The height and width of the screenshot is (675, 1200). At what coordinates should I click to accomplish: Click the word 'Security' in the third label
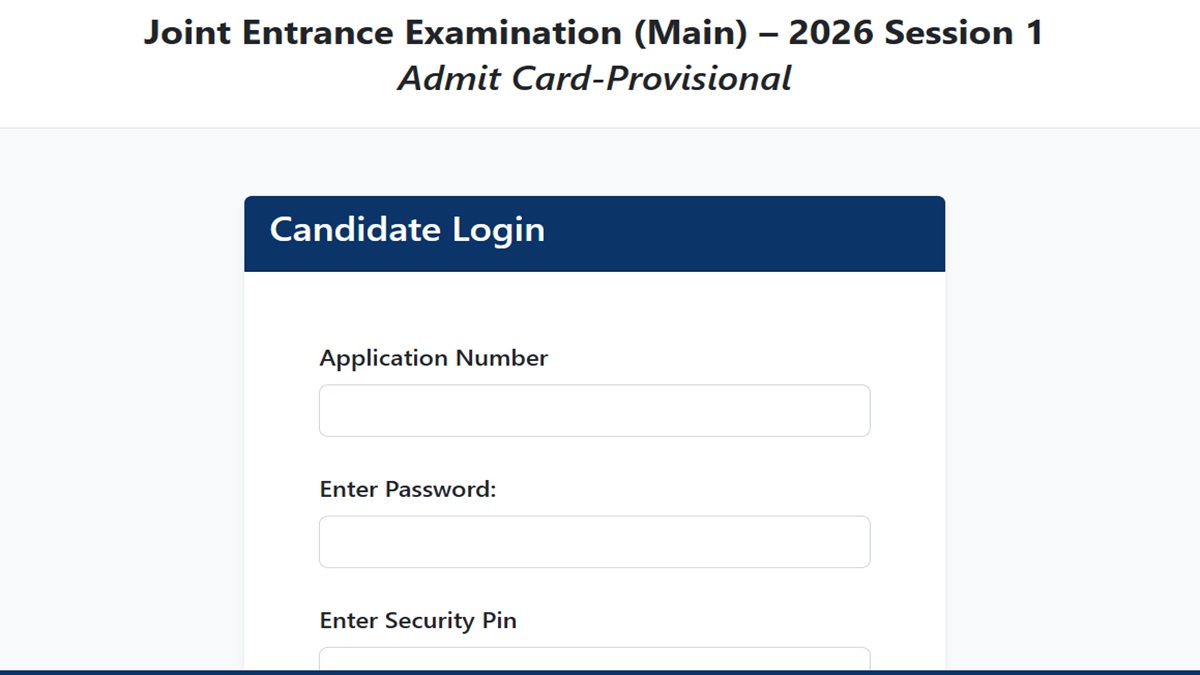[x=427, y=621]
